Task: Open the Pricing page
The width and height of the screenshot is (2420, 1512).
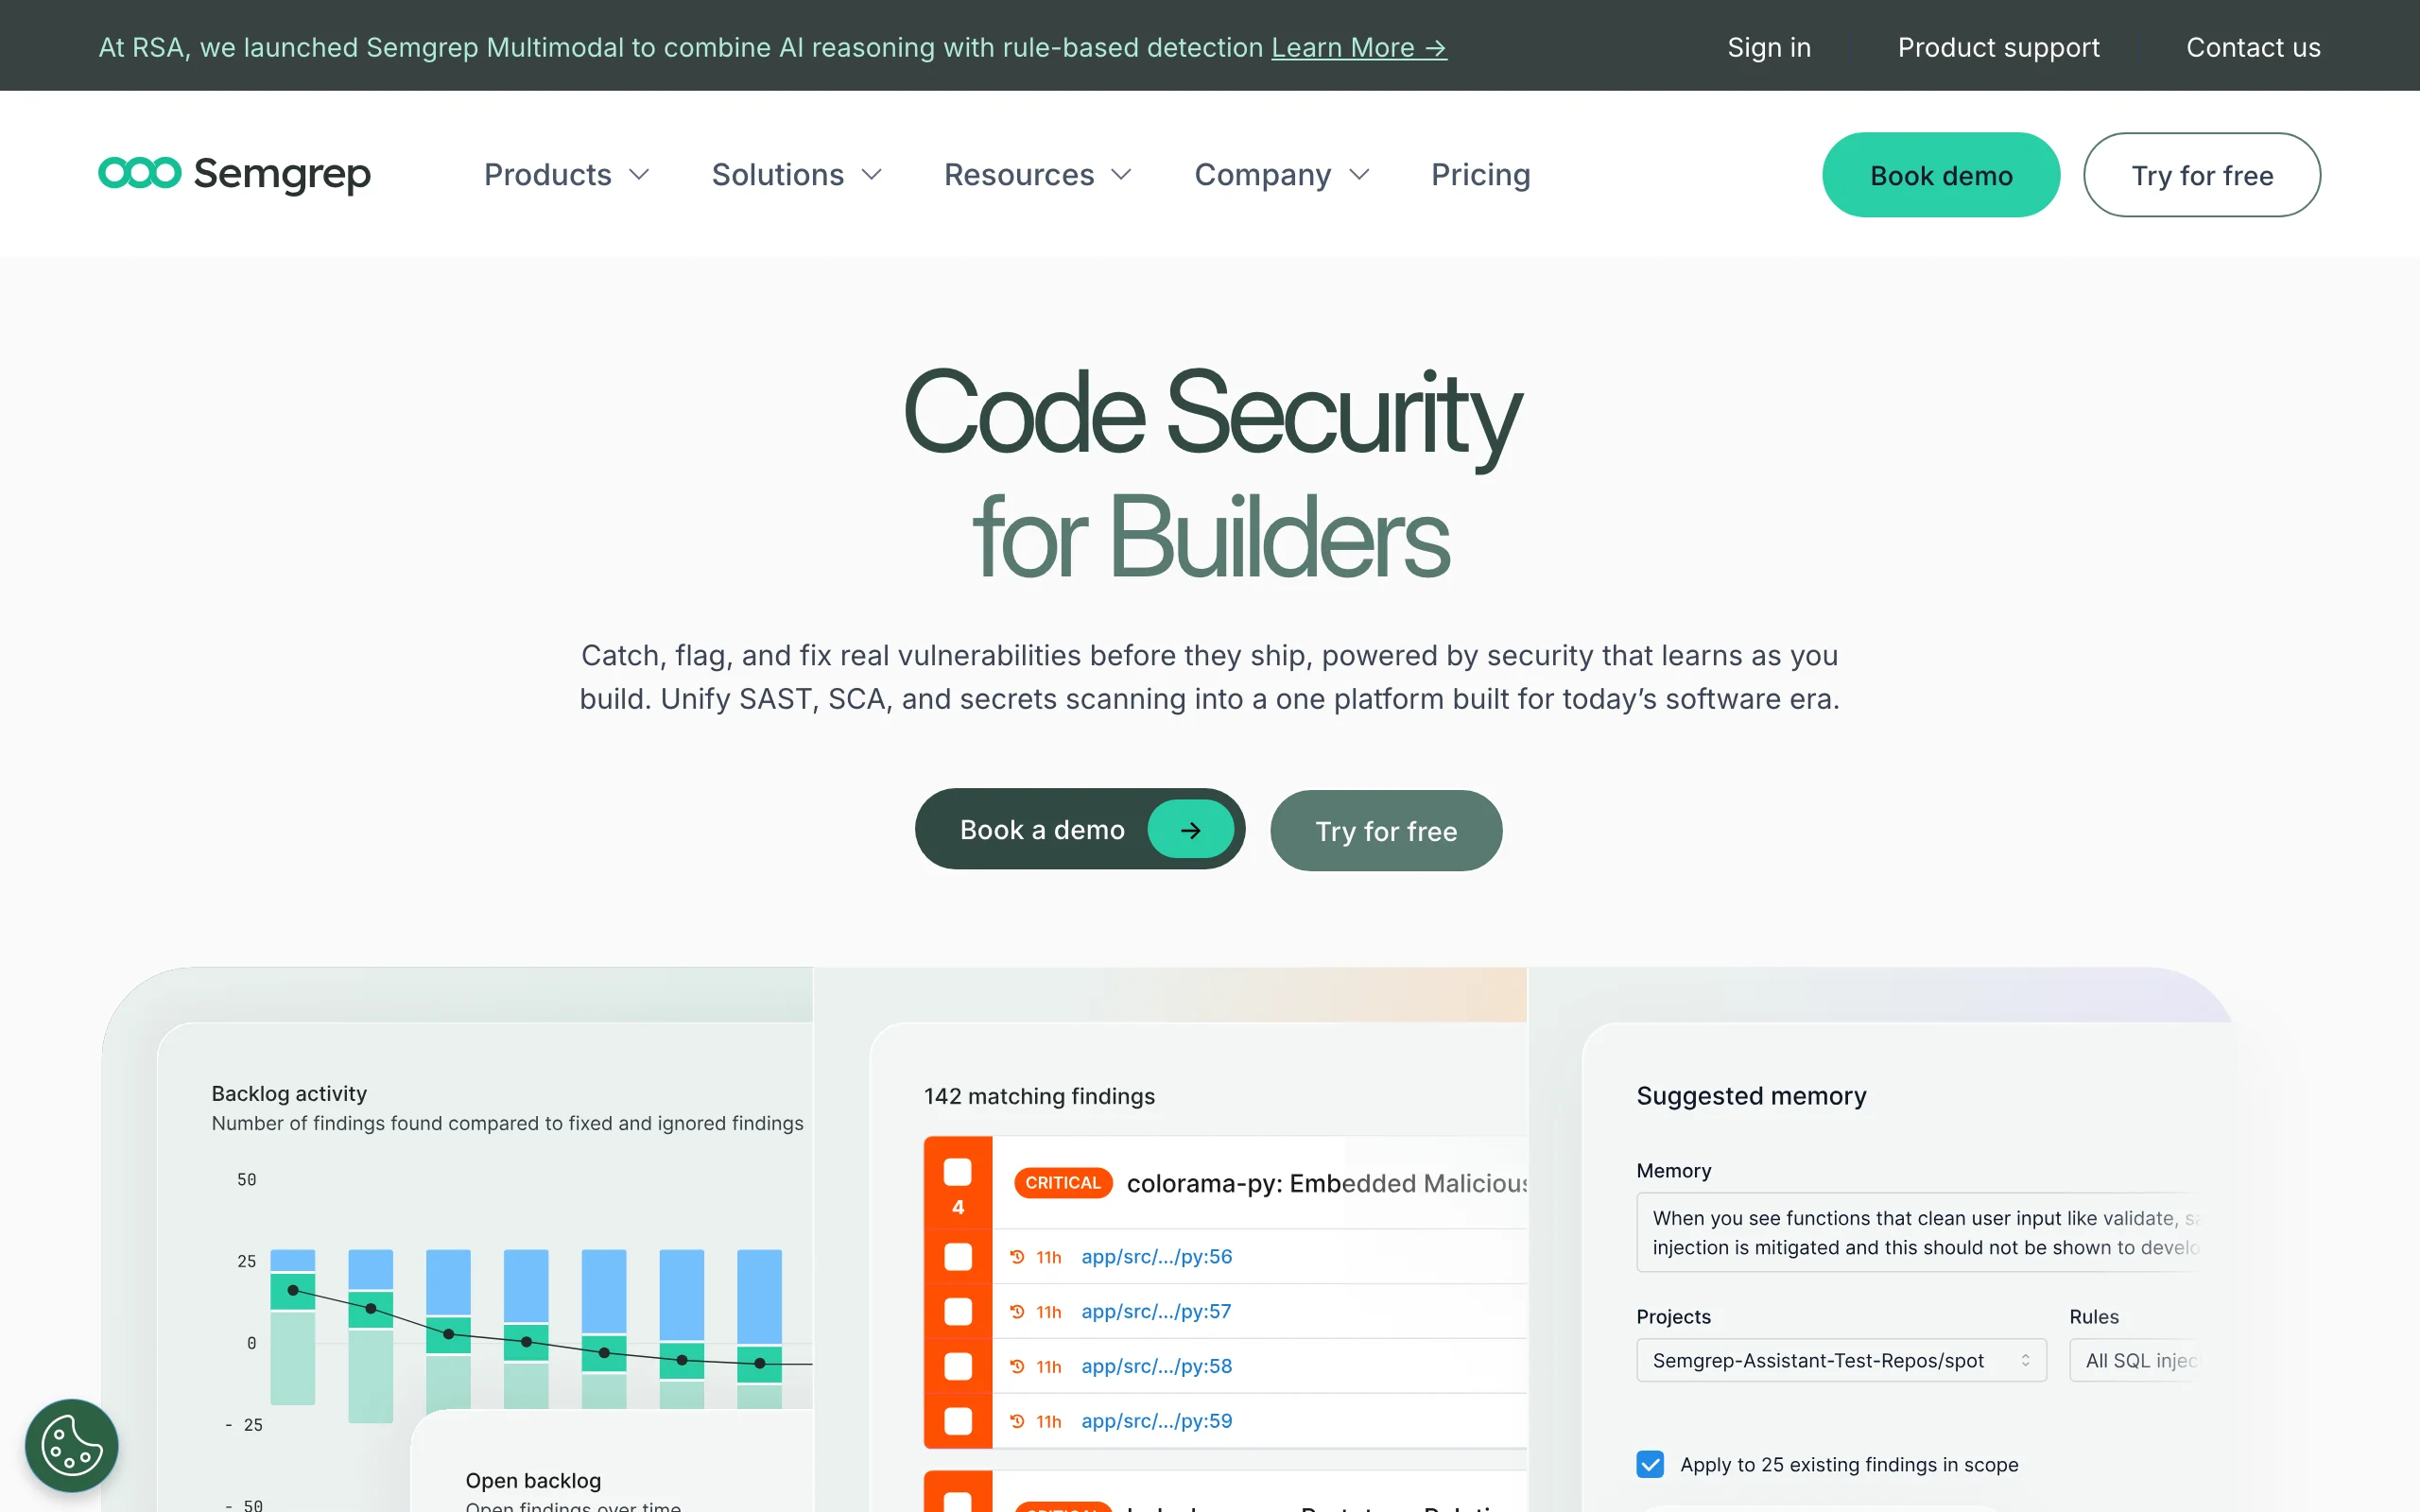Action: coord(1480,175)
